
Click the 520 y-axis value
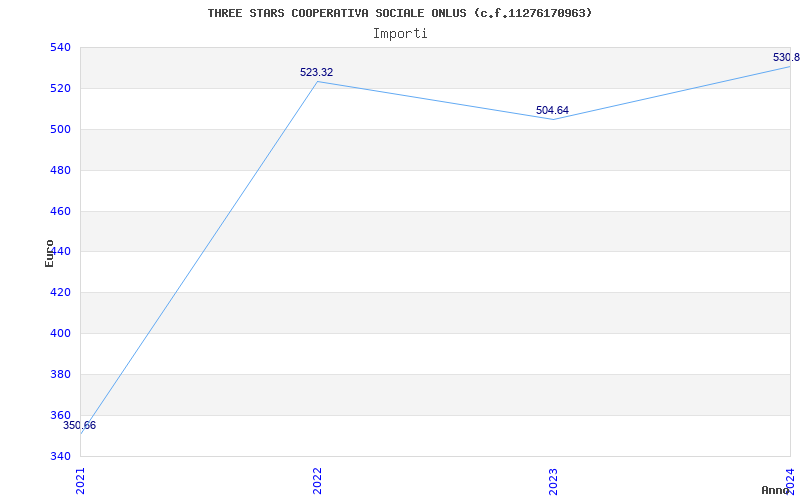point(59,88)
